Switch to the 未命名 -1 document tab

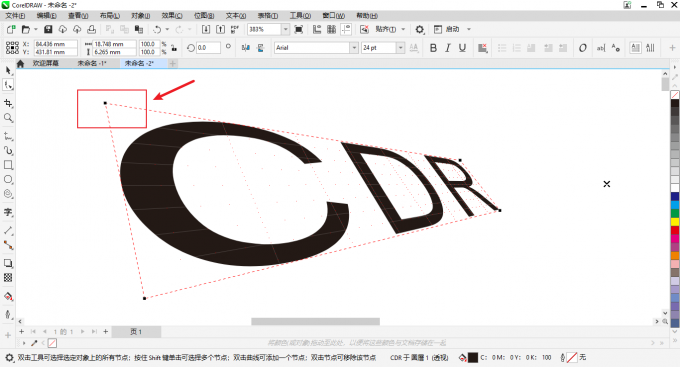[x=92, y=63]
